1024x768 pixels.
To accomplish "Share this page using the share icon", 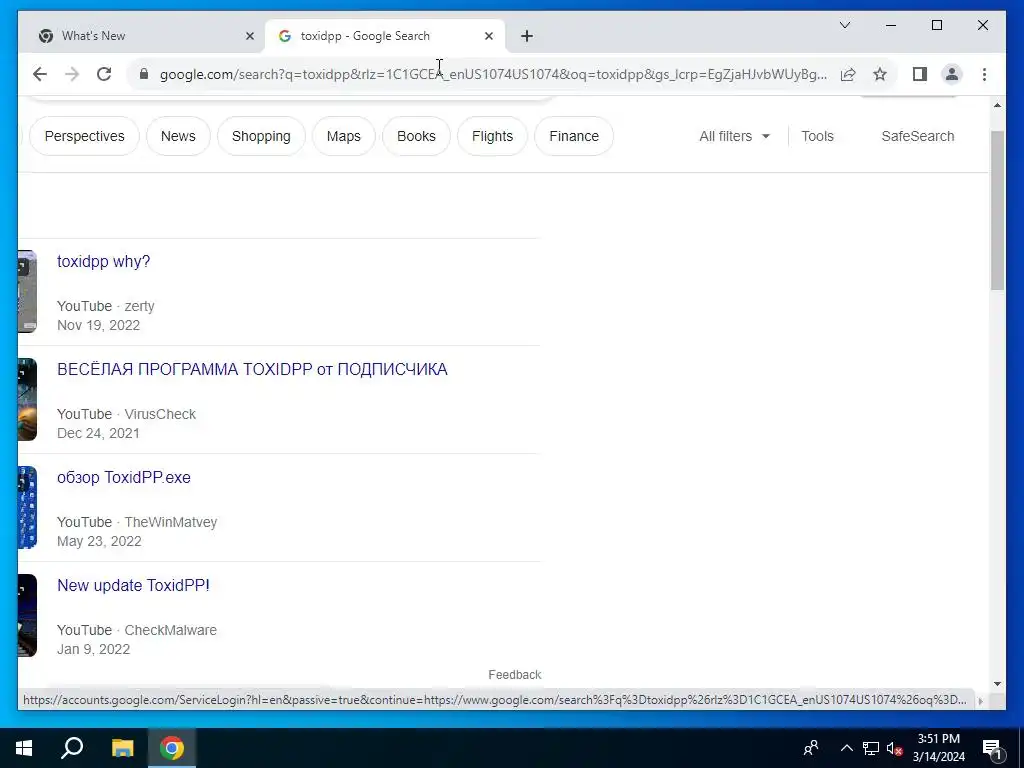I will click(x=848, y=74).
